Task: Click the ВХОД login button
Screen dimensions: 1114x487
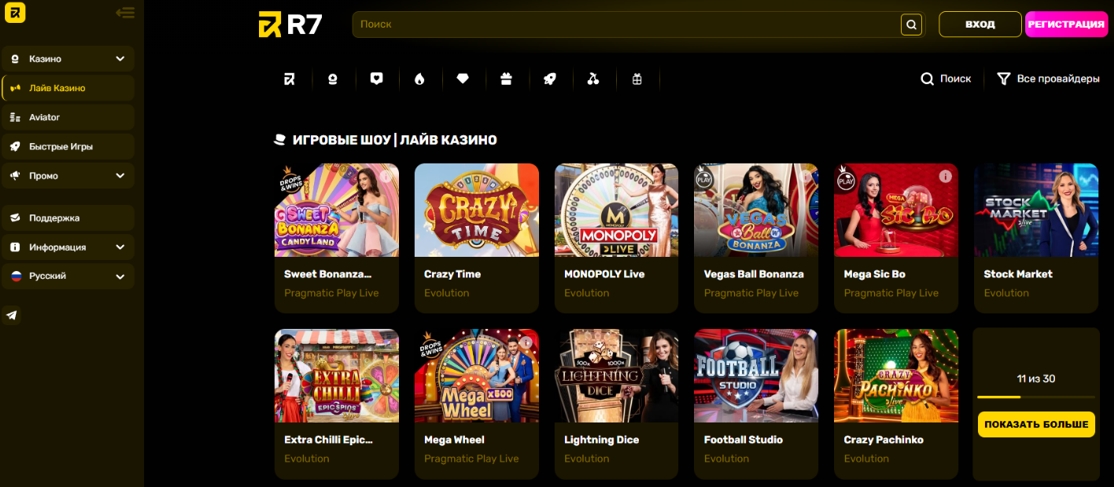Action: (x=980, y=24)
